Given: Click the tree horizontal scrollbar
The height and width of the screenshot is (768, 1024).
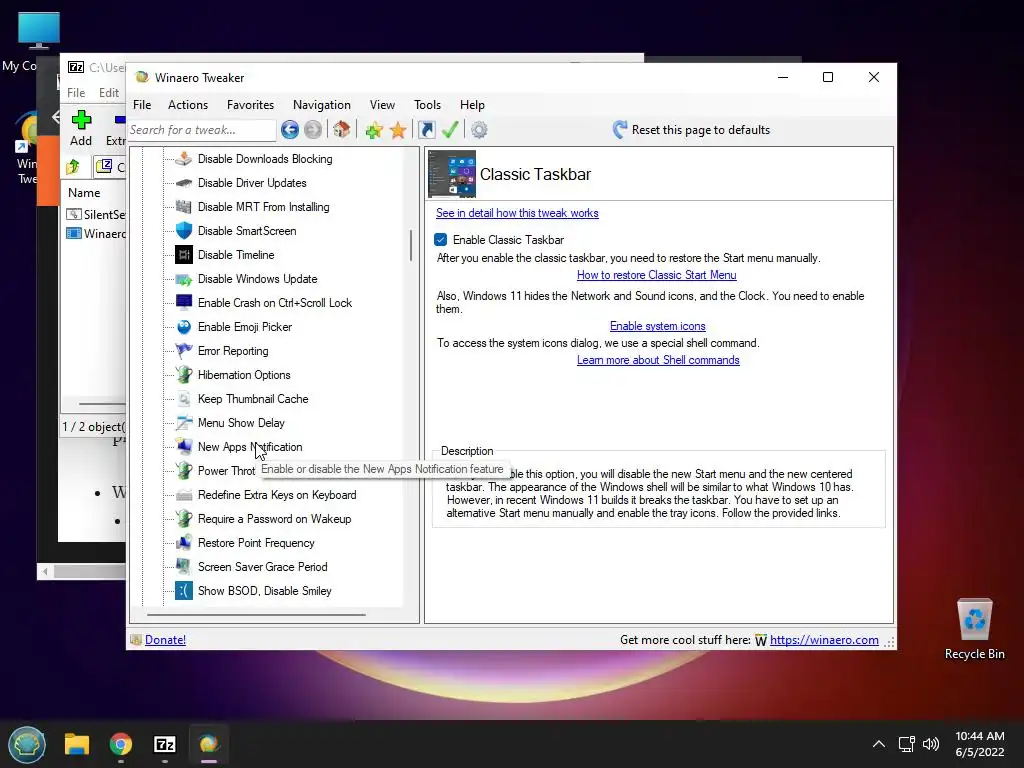Looking at the screenshot, I should [256, 615].
